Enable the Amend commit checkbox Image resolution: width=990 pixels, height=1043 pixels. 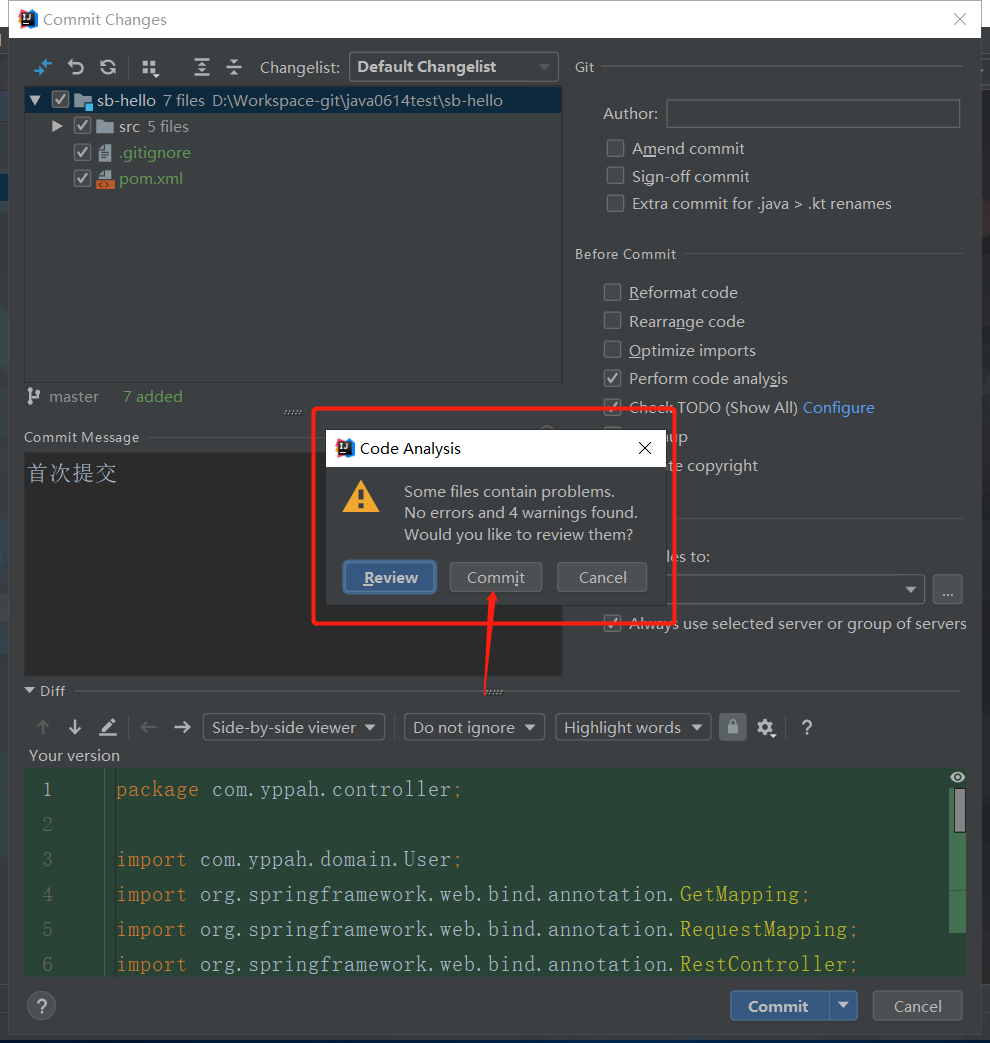(615, 149)
